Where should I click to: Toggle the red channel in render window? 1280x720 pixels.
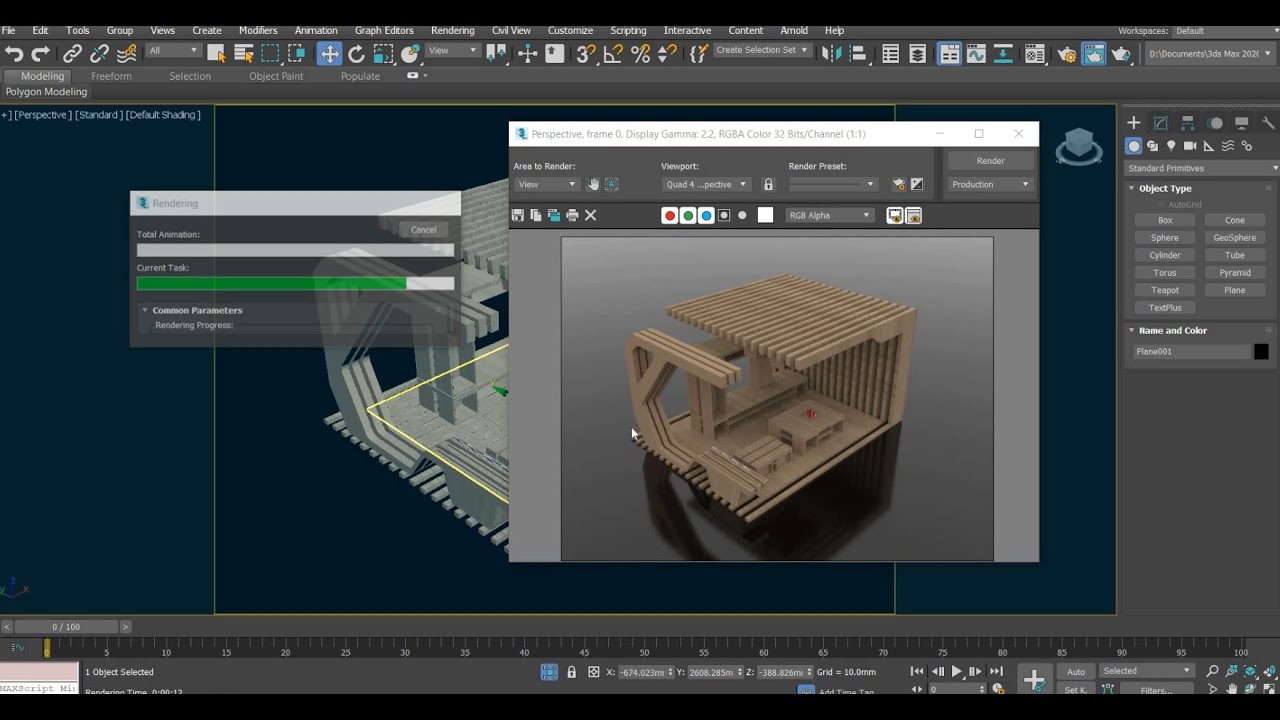coord(670,215)
